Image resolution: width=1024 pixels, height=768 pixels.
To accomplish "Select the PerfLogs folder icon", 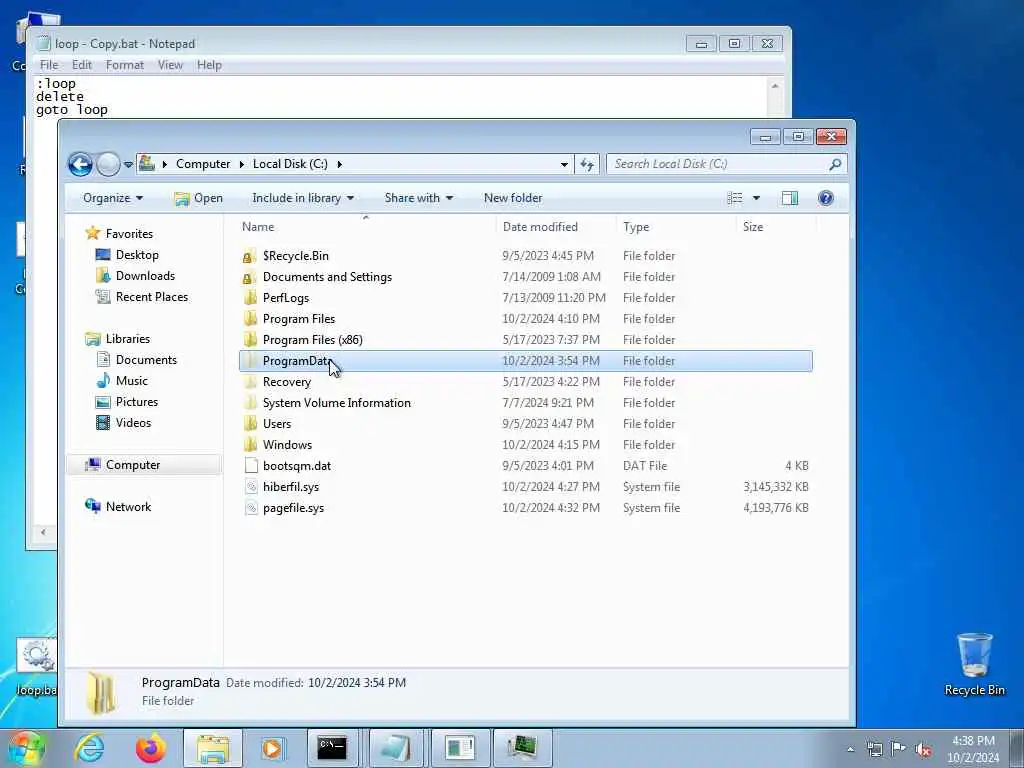I will click(249, 298).
